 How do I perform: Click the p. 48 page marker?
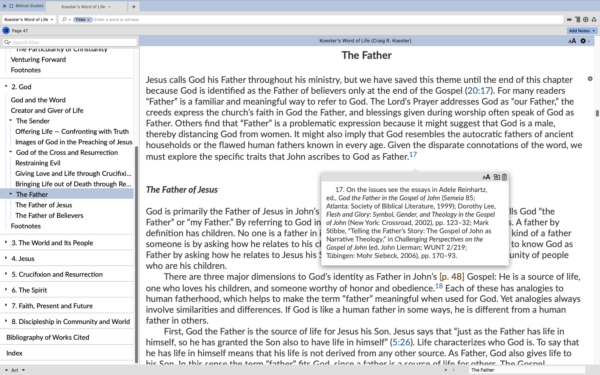click(x=452, y=277)
